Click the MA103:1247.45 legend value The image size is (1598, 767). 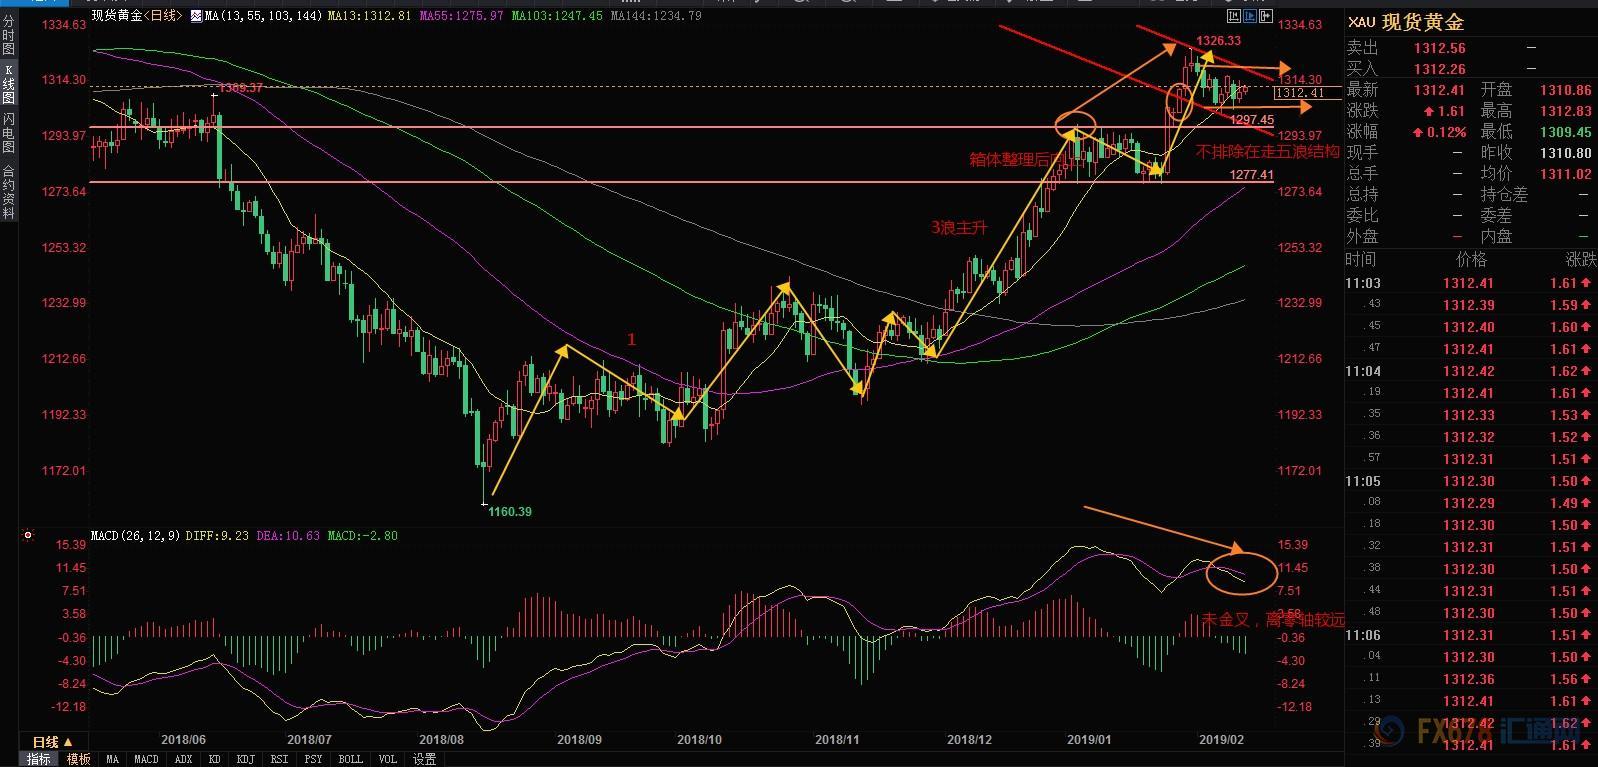point(557,16)
